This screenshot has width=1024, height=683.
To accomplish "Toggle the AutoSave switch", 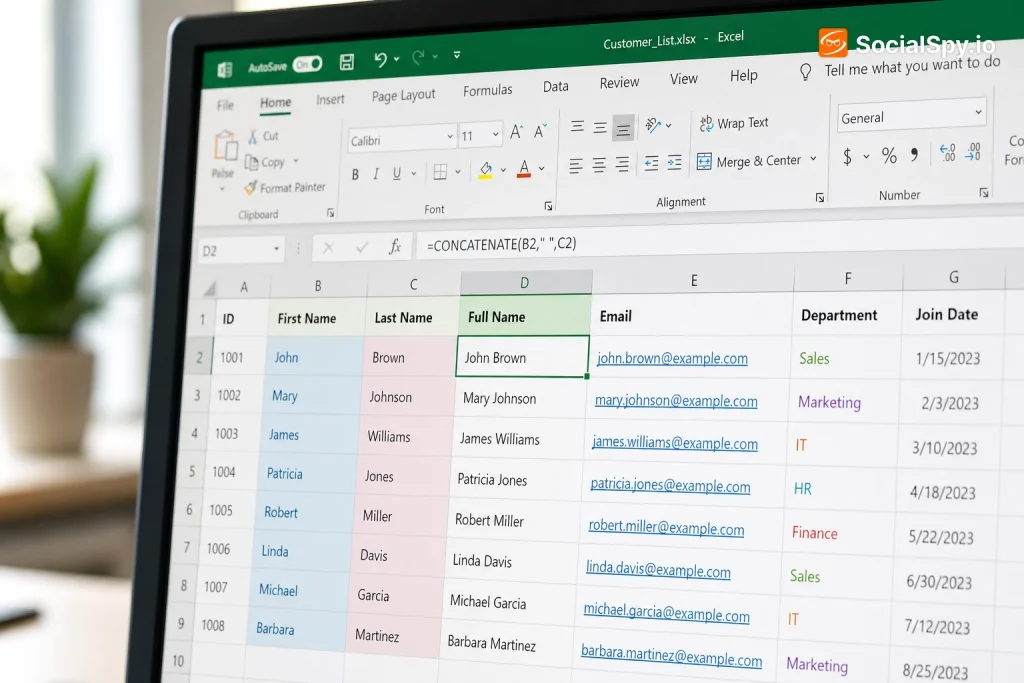I will click(308, 64).
